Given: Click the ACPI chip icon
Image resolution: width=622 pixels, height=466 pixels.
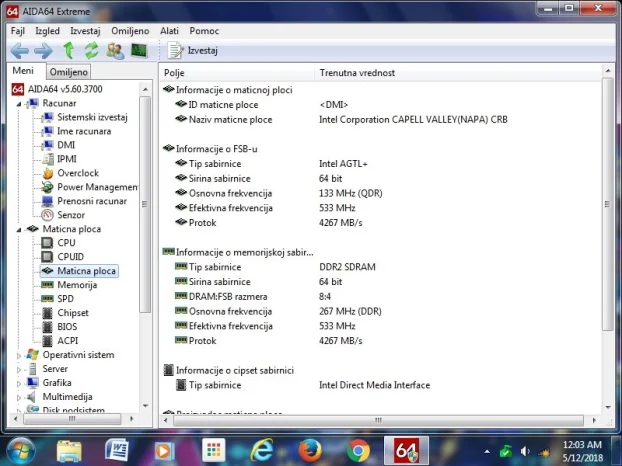Looking at the screenshot, I should coord(48,341).
